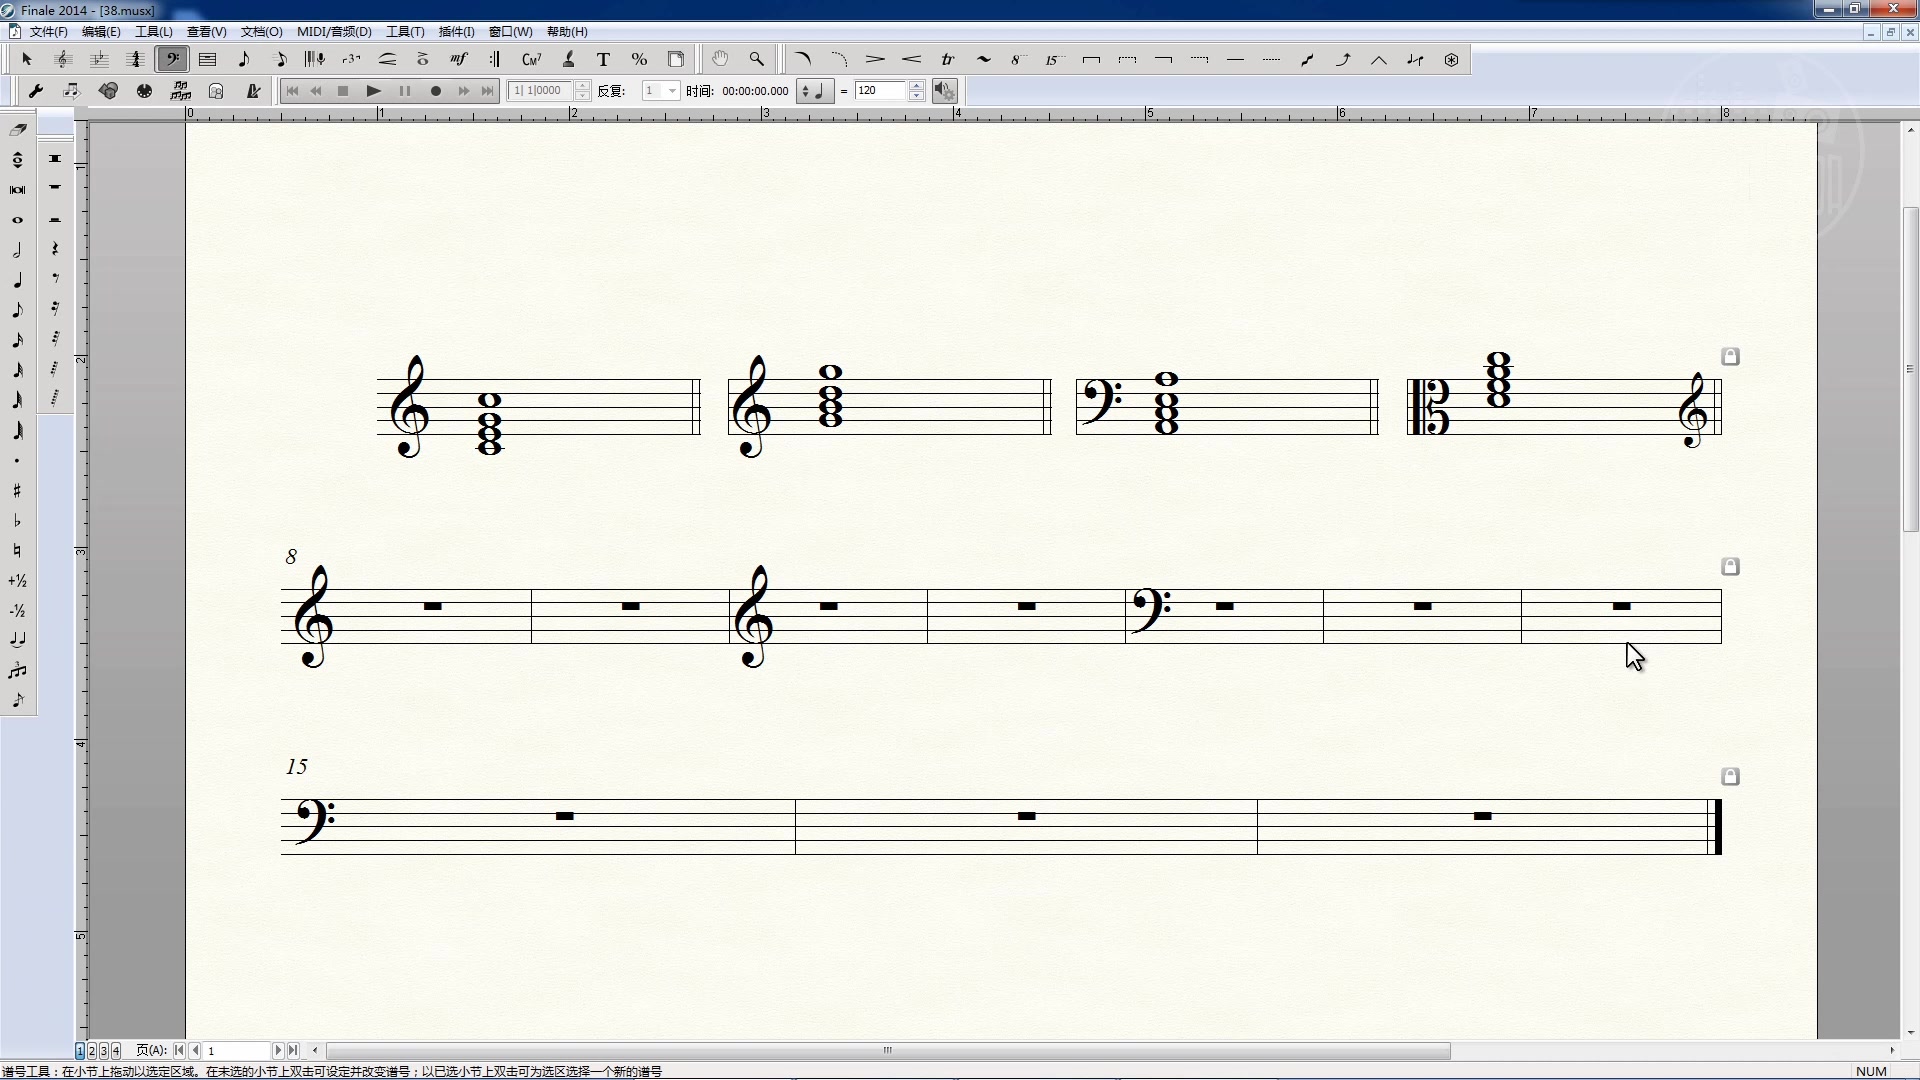
Task: Select the Clef tool (bass clef icon)
Action: pos(172,60)
